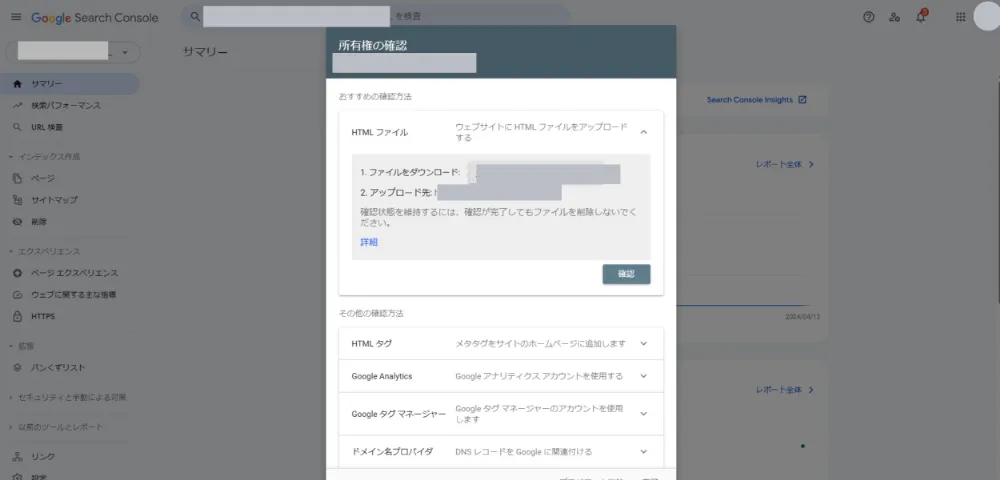1000x480 pixels.
Task: Expand 以前のツールとレポート
Action: point(56,427)
